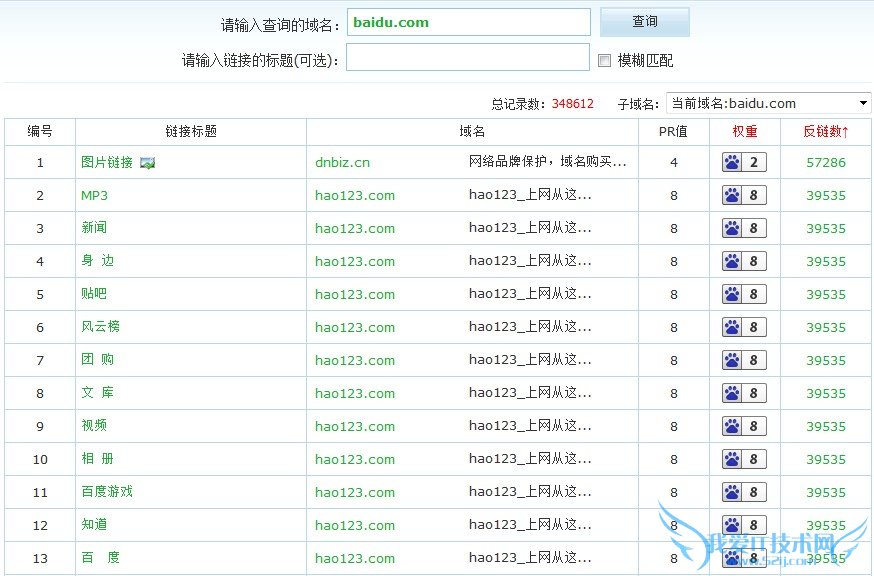Click the weight badge in the 新闻 row
The image size is (874, 576).
(x=744, y=228)
